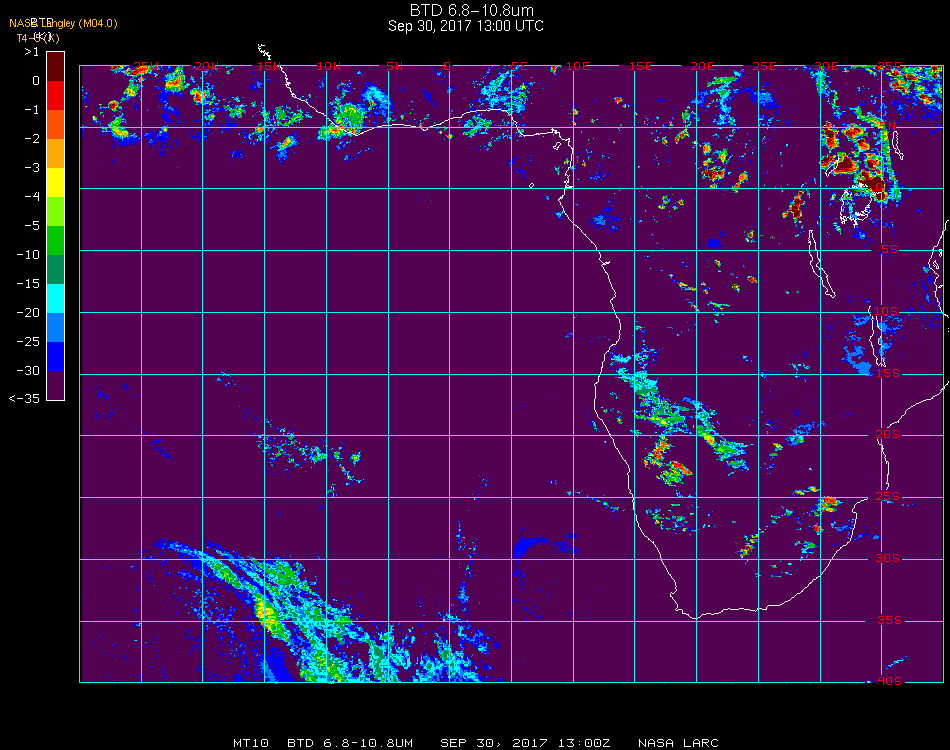Click the 'NASA Langley (M04.0)' label

pos(63,23)
